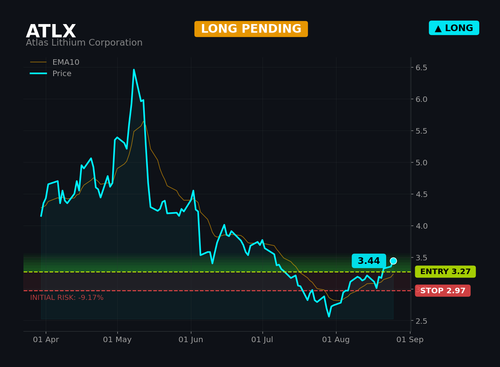Screen dimensions: 500x367
Task: Click the late-July price low near 2.5
Action: point(329,316)
